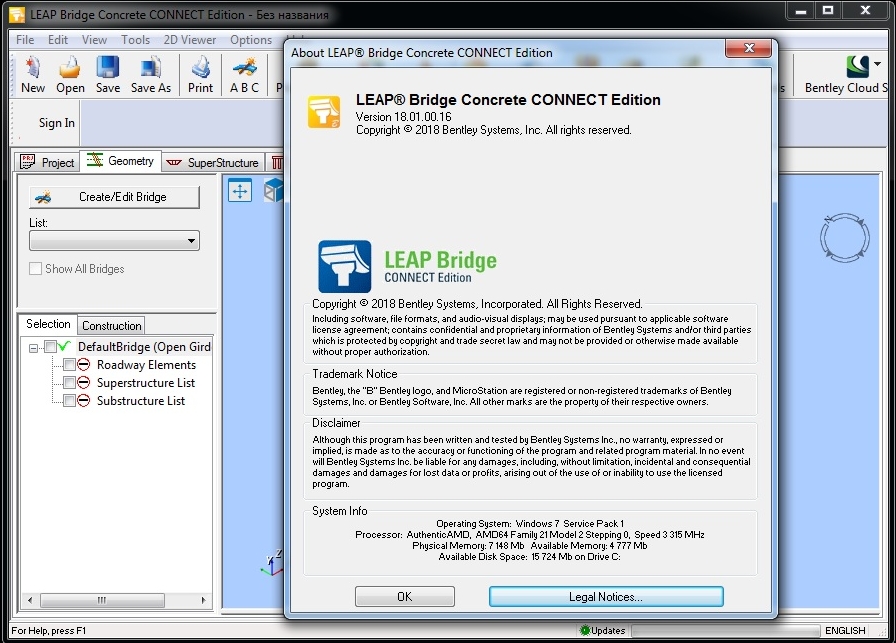Click the Roadway Elements red status icon
The height and width of the screenshot is (643, 896).
click(x=83, y=365)
